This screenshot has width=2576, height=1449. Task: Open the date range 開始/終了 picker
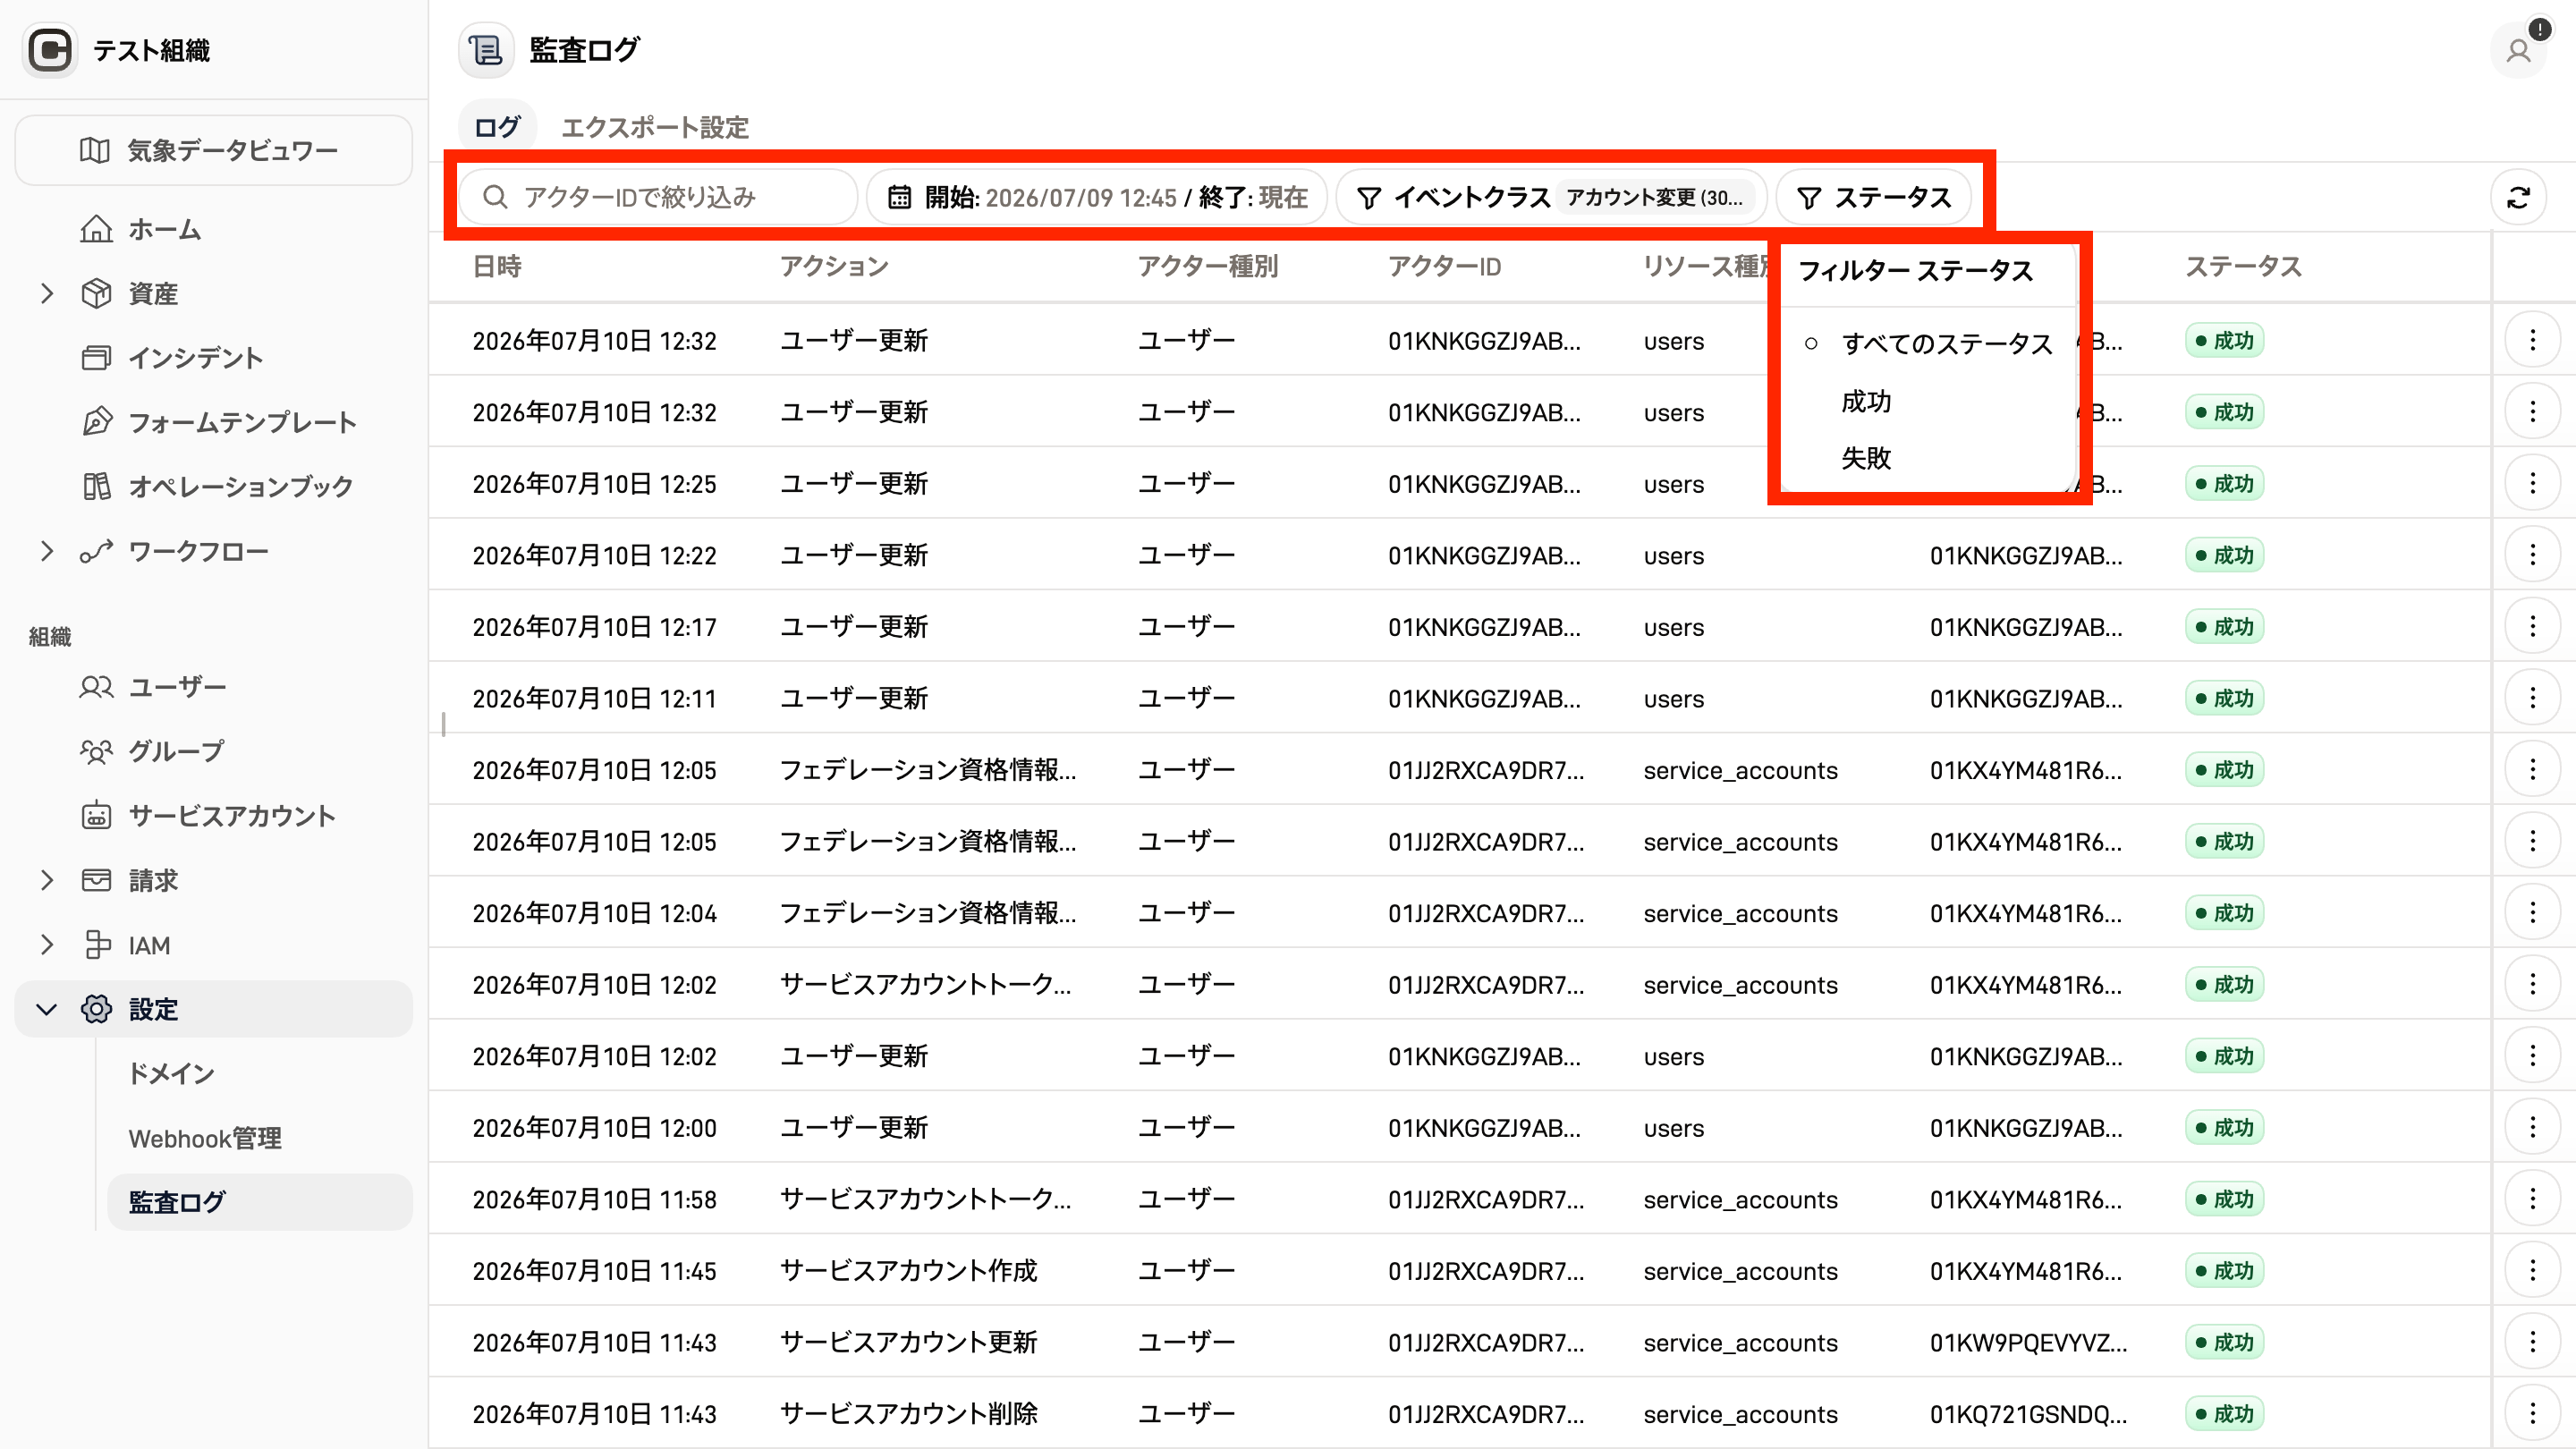coord(1097,197)
